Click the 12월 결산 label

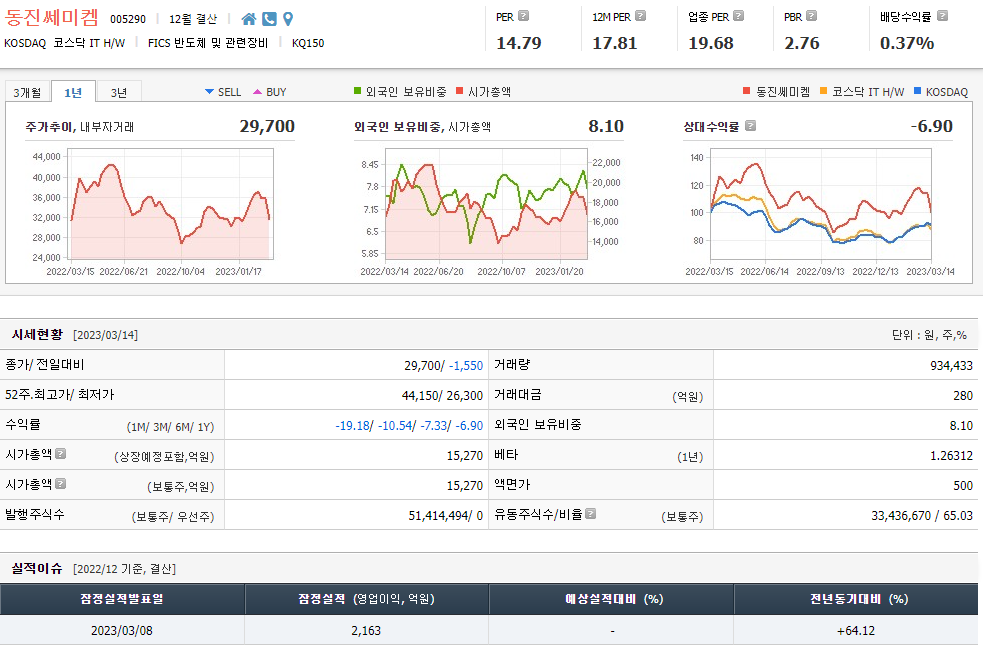(193, 19)
